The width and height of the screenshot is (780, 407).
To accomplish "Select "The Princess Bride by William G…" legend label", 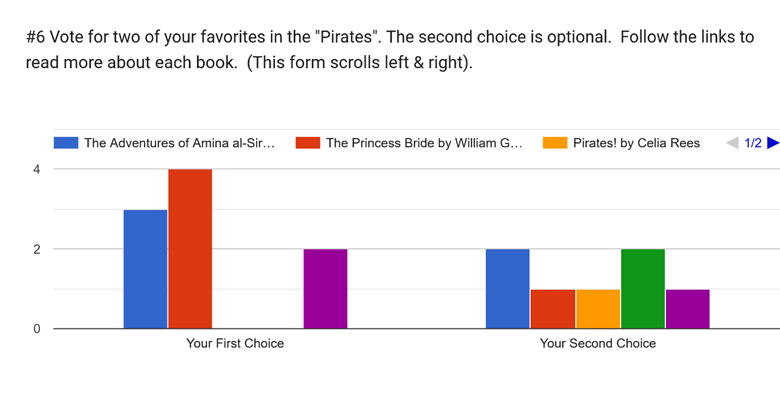I will click(424, 143).
